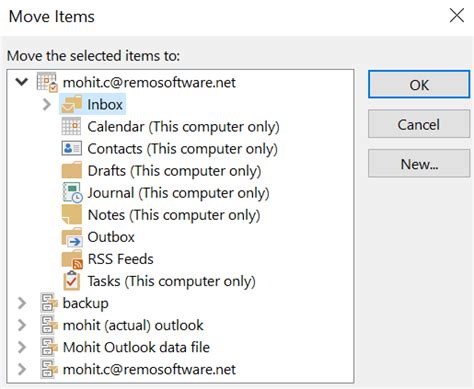474x389 pixels.
Task: Click the Notes sticky note icon
Action: [72, 214]
